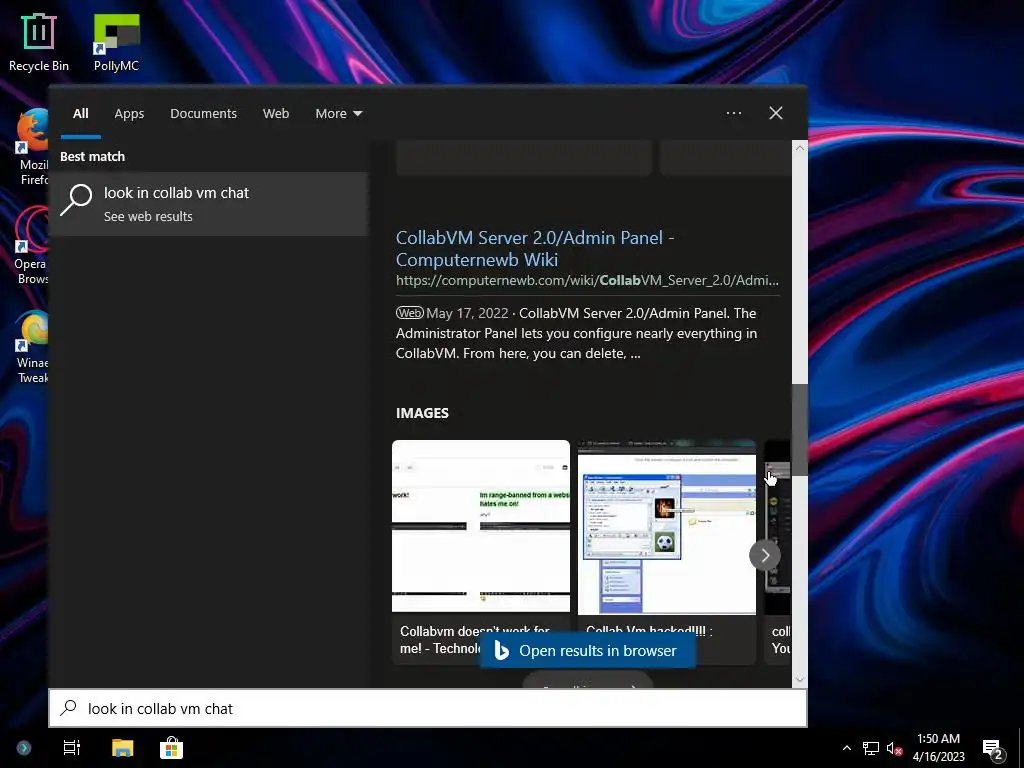
Task: Advance image carousel with next arrow
Action: point(765,555)
